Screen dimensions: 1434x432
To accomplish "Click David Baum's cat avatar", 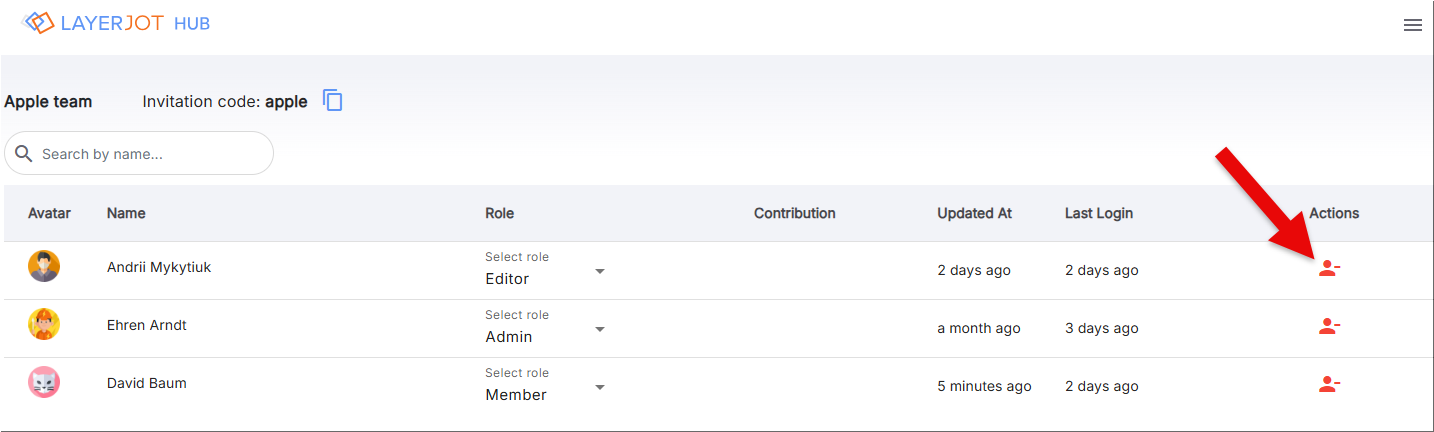I will 44,382.
